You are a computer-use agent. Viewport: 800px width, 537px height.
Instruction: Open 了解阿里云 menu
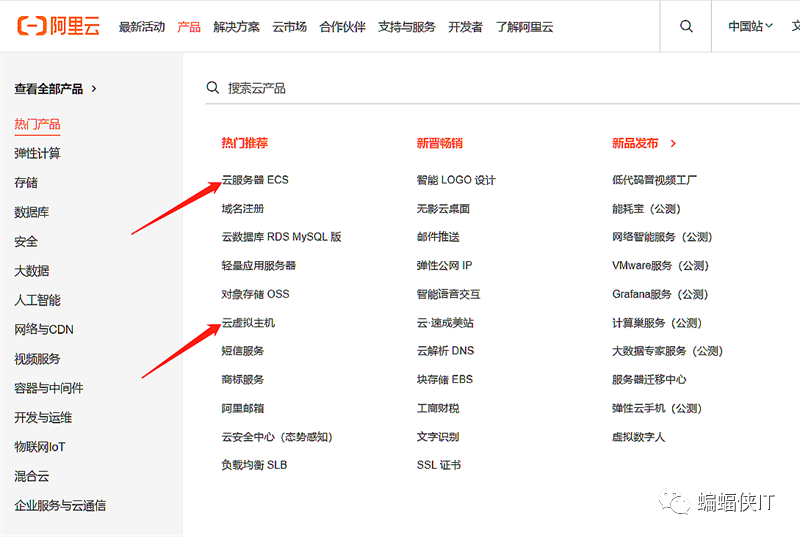pyautogui.click(x=524, y=27)
